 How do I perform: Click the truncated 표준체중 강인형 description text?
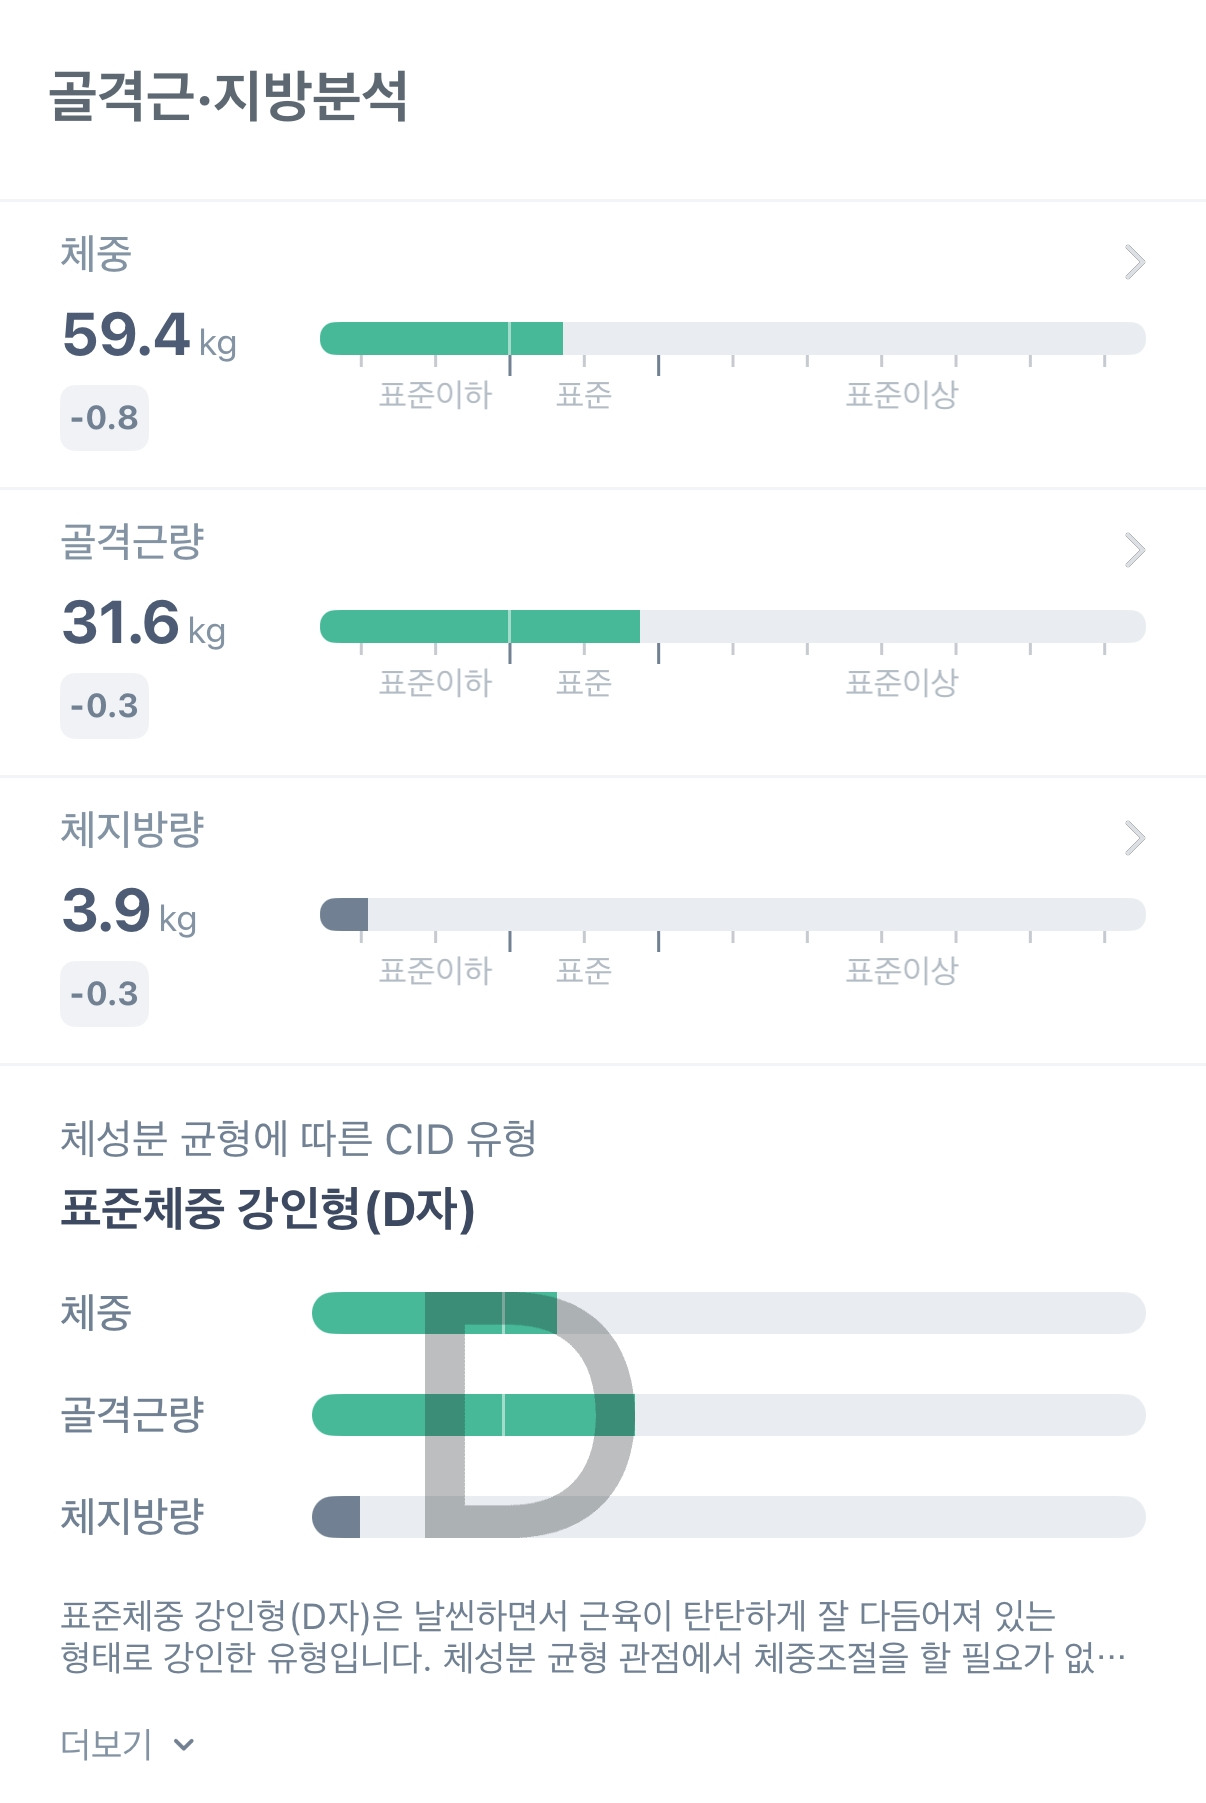[x=593, y=1637]
